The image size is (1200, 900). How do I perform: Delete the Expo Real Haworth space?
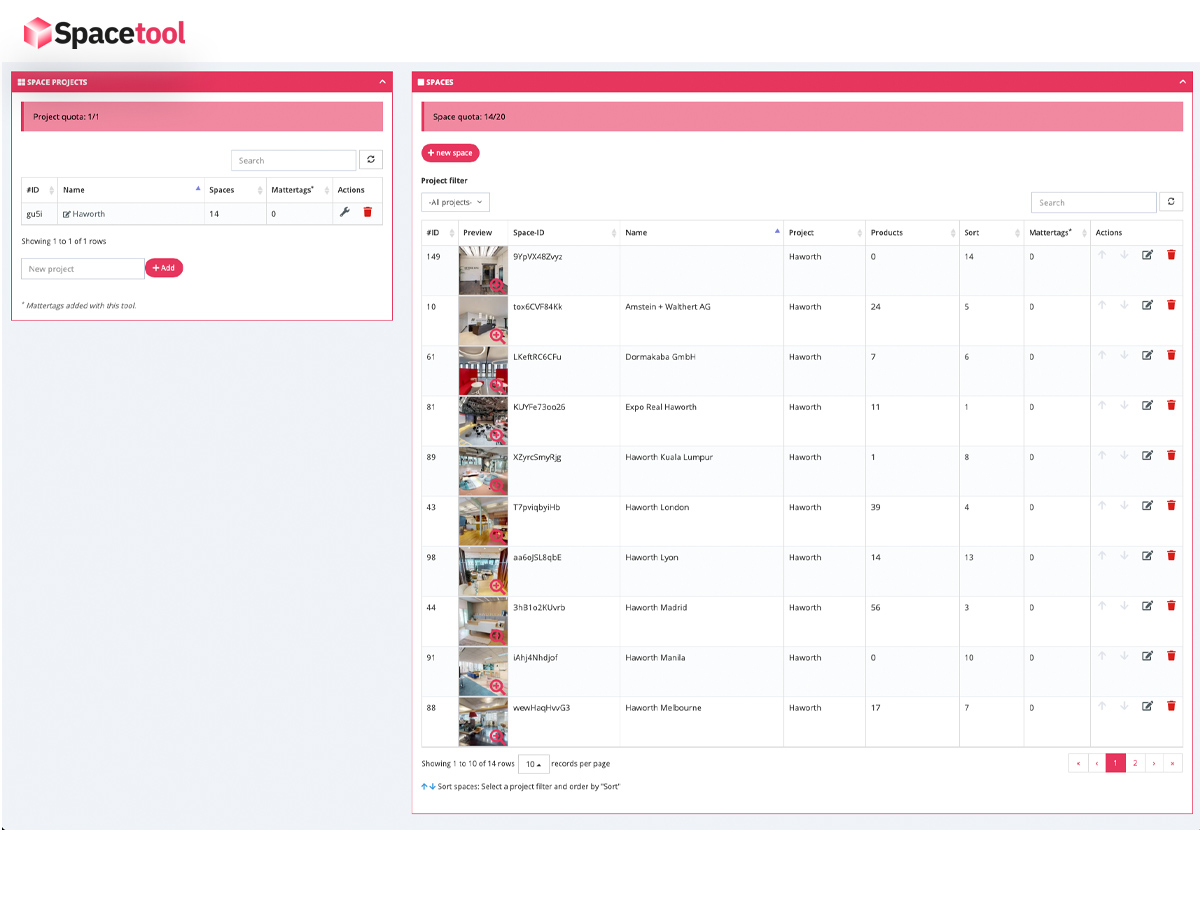coord(1171,405)
